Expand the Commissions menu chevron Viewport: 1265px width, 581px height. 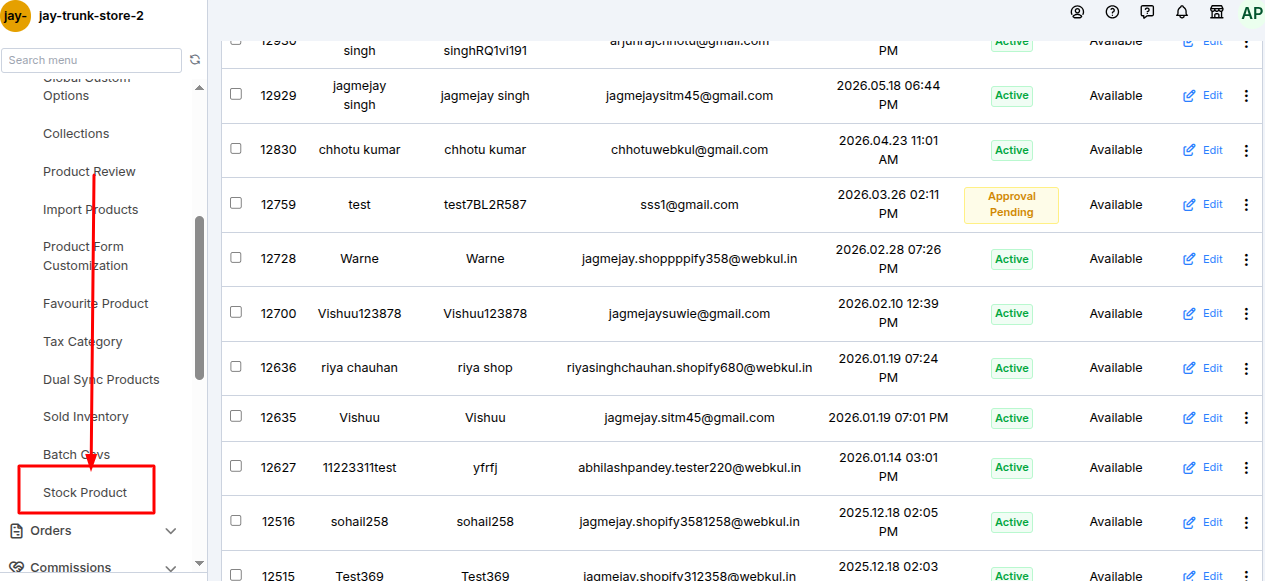coord(171,568)
